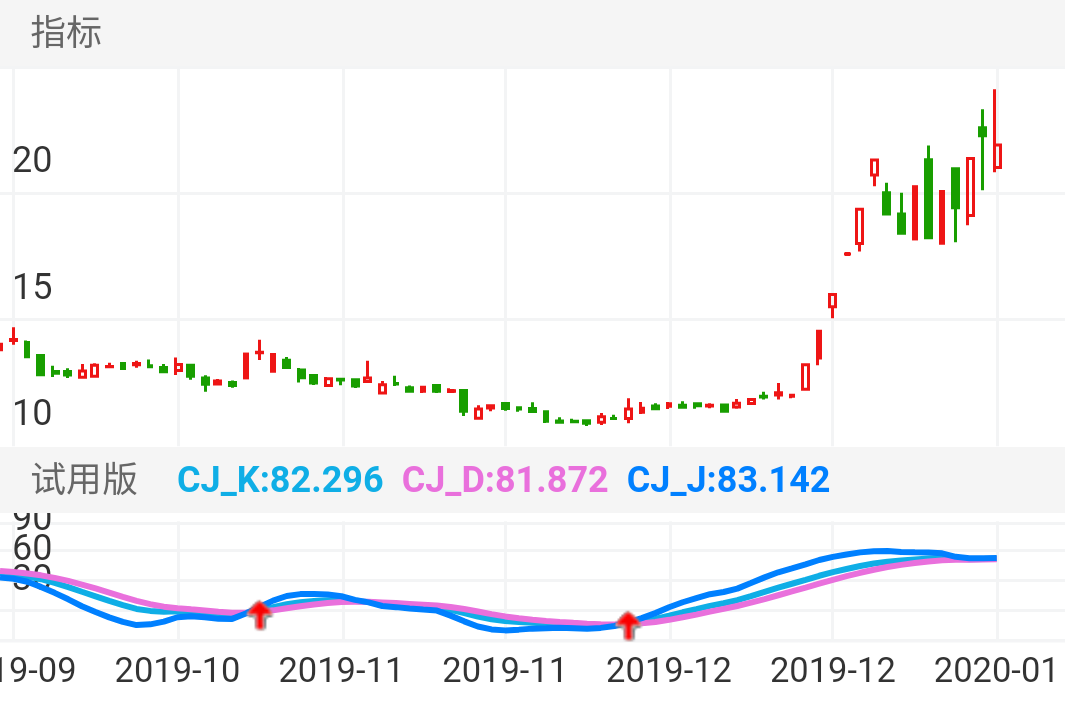Screen dimensions: 1065x708
Task: Click the price axis label 10
Action: pos(32,412)
